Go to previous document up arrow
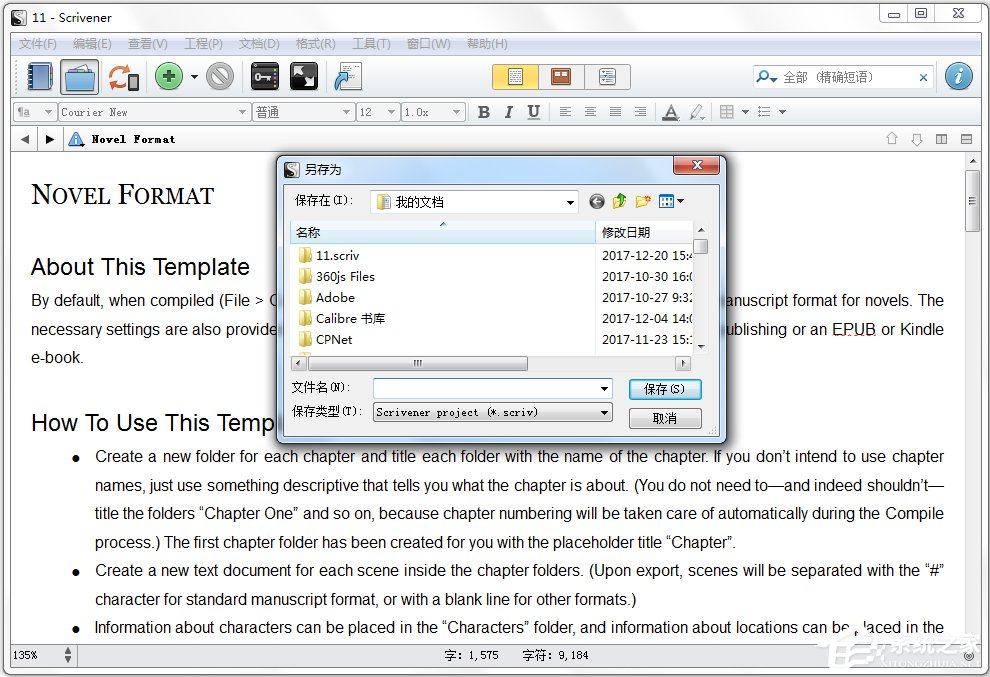Screen dimensions: 990x677 892,138
